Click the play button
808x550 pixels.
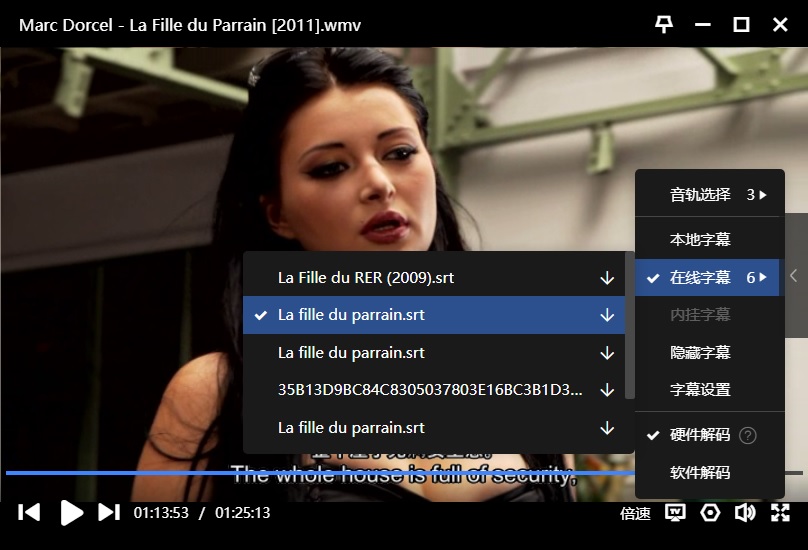click(x=71, y=513)
